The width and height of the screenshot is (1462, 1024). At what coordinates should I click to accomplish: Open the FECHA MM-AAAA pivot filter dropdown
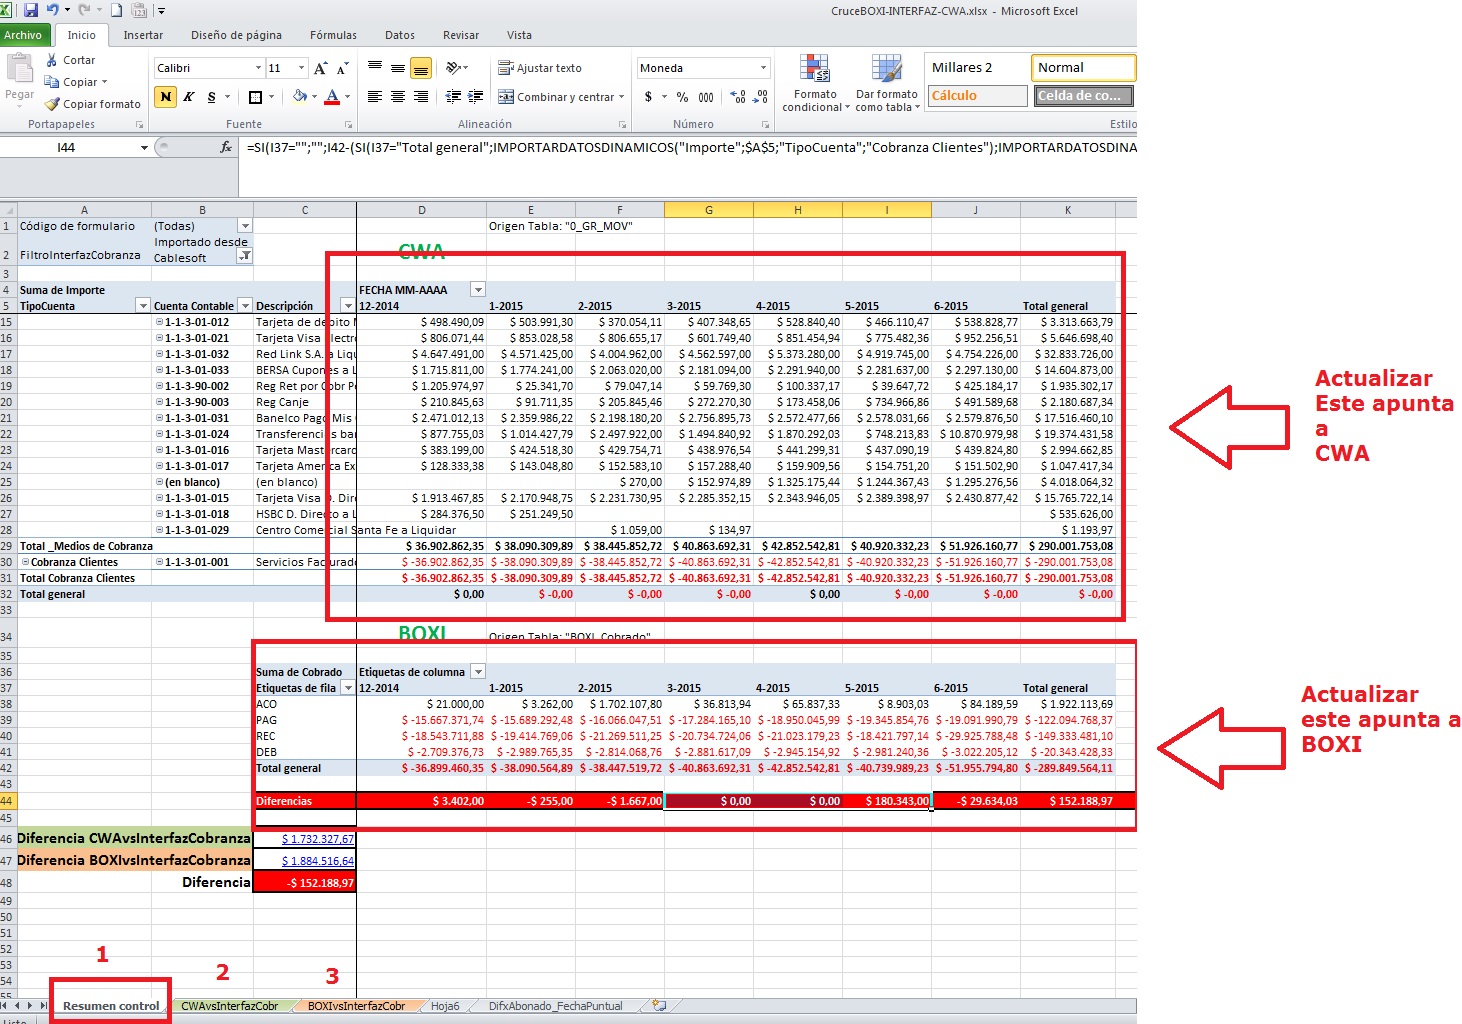478,290
